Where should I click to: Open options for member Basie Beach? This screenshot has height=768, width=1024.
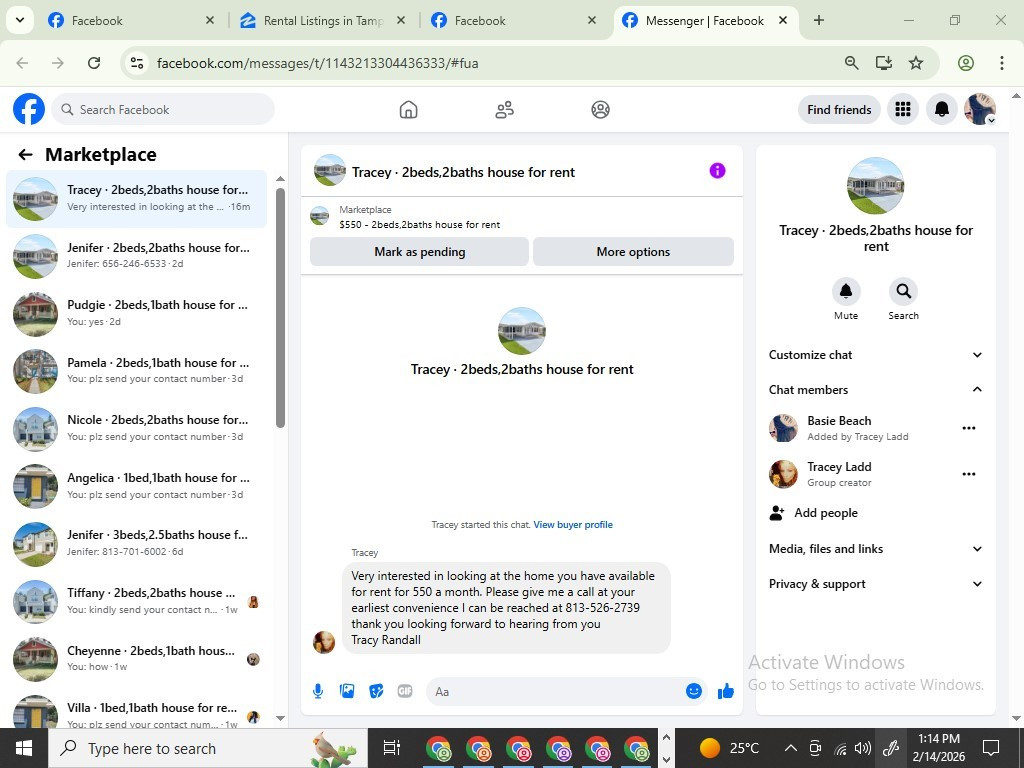click(x=968, y=428)
